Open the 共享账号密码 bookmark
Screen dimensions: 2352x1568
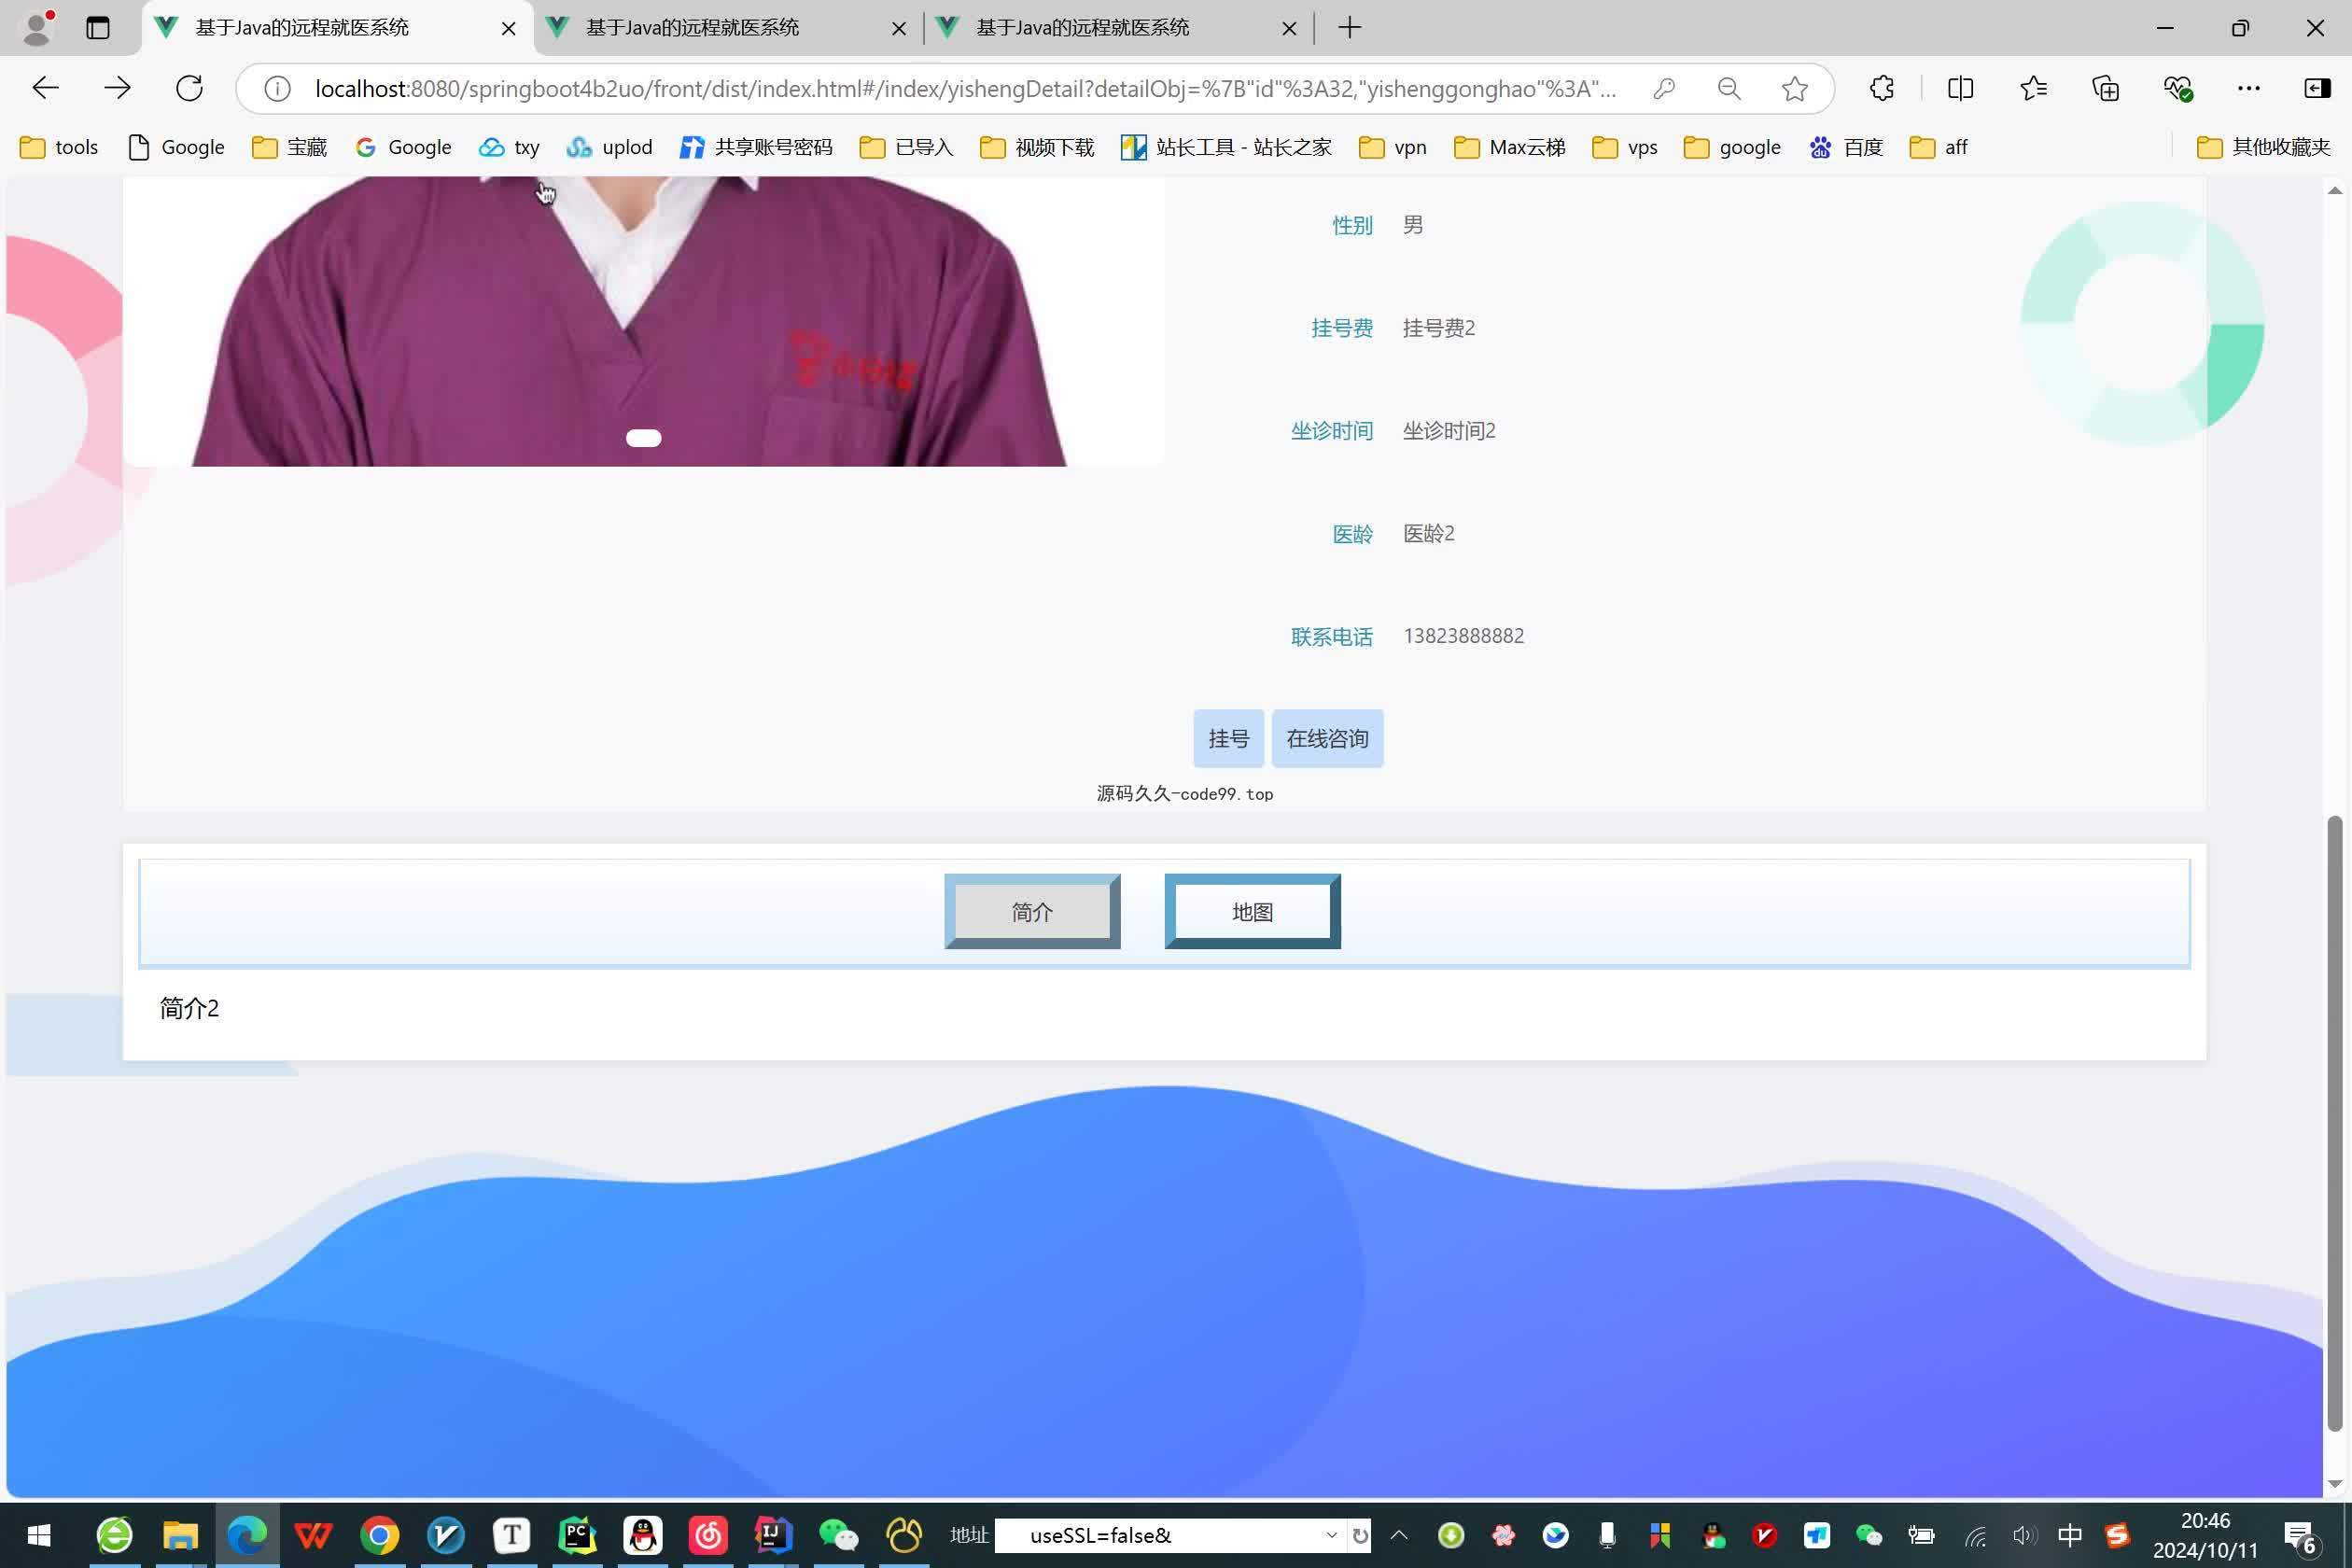756,147
